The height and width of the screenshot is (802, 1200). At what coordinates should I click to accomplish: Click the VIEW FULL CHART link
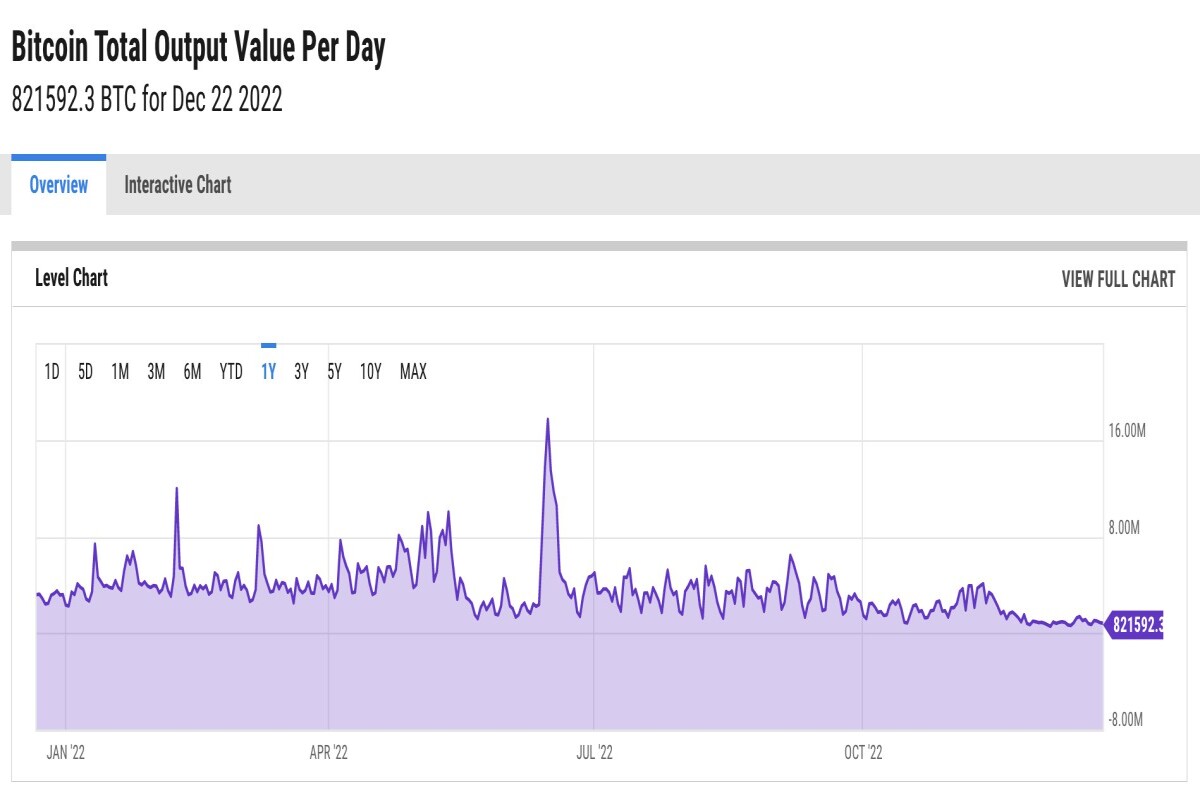pos(1118,279)
